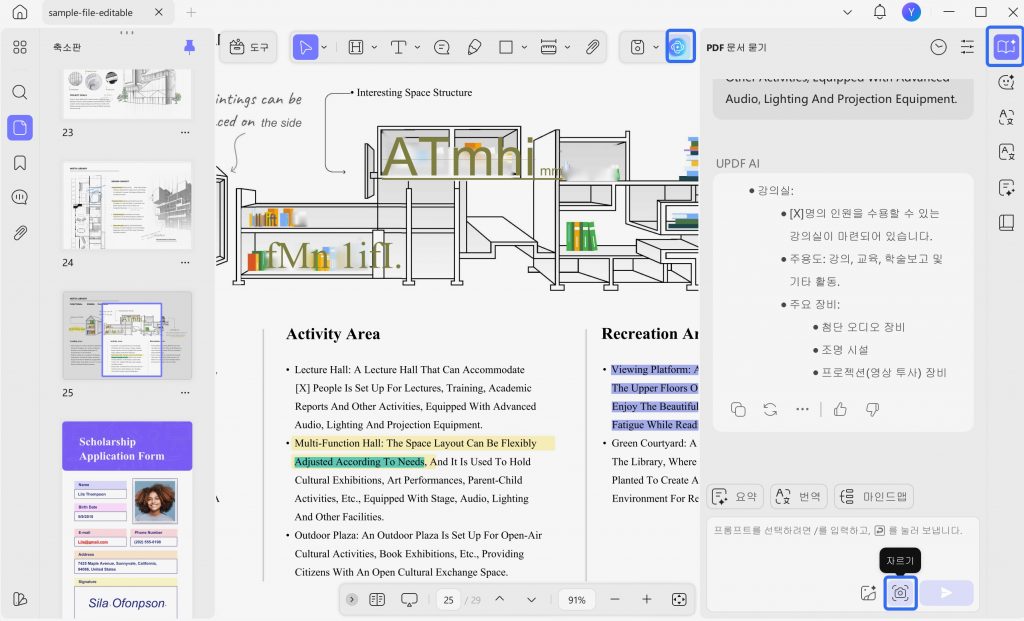Expand the save options dropdown arrow
1024x621 pixels.
click(656, 47)
